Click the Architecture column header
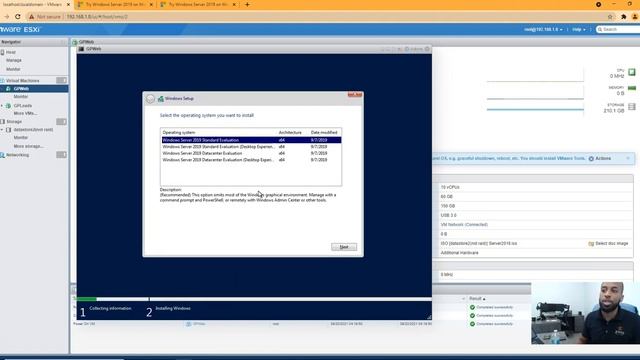Viewport: 640px width, 360px height. (x=290, y=133)
